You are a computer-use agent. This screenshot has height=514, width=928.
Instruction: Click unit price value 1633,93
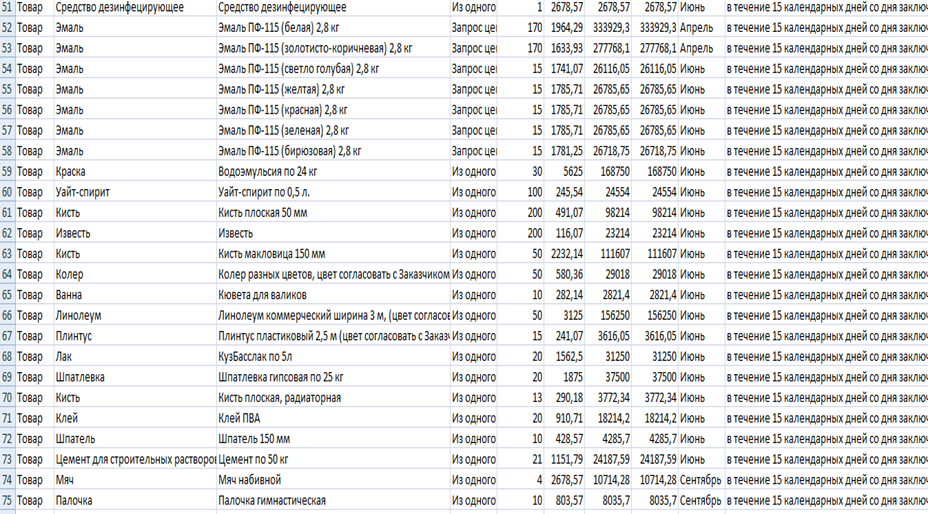(565, 49)
